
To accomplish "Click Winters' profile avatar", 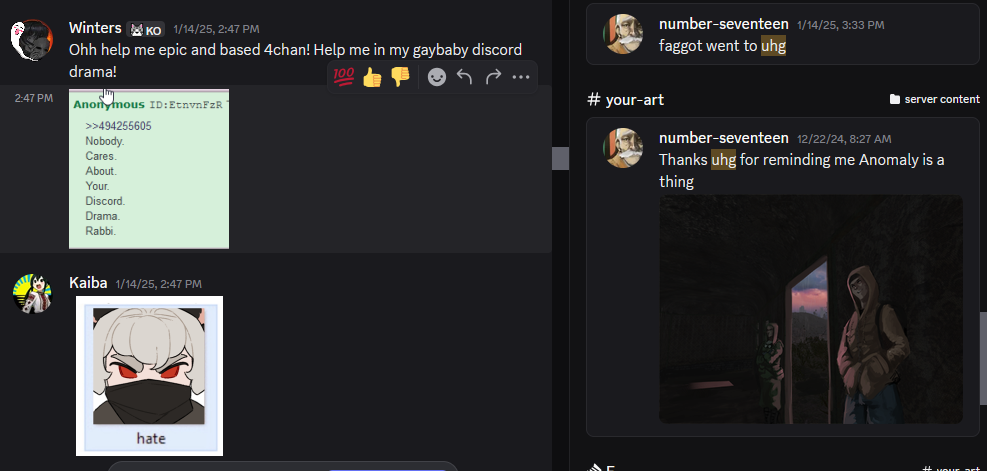I will [31, 40].
